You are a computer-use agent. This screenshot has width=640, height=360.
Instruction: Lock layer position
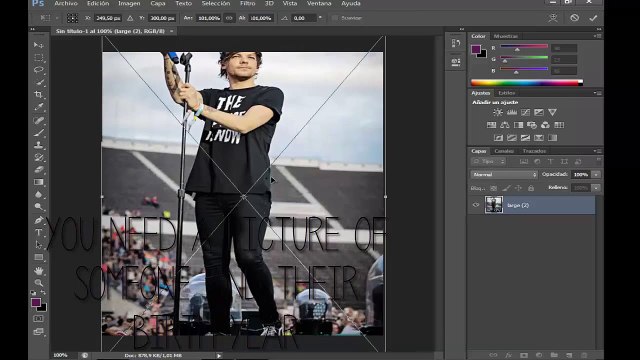pyautogui.click(x=518, y=188)
